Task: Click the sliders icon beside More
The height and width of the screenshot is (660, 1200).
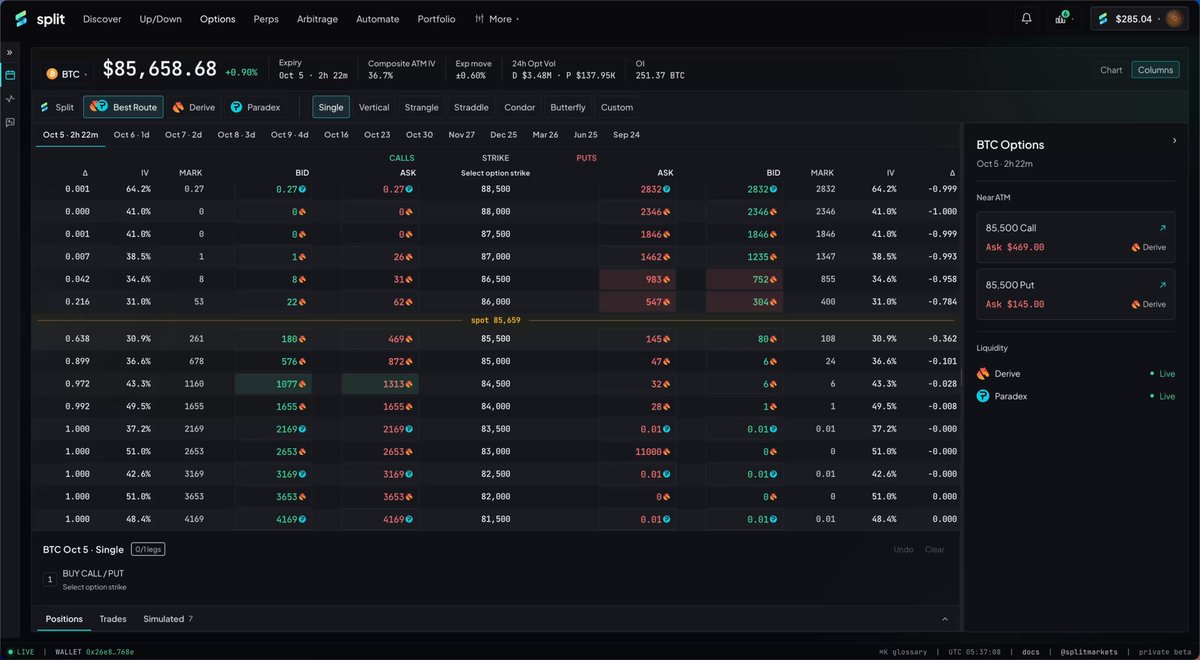Action: (480, 19)
